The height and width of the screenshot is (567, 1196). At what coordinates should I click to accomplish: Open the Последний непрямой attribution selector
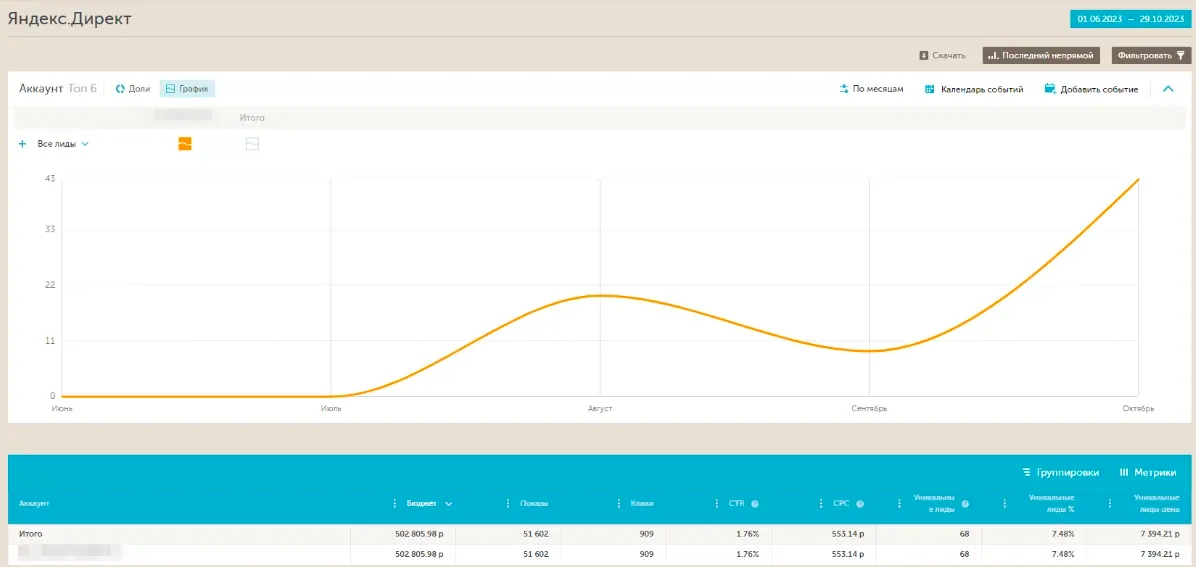[1041, 56]
